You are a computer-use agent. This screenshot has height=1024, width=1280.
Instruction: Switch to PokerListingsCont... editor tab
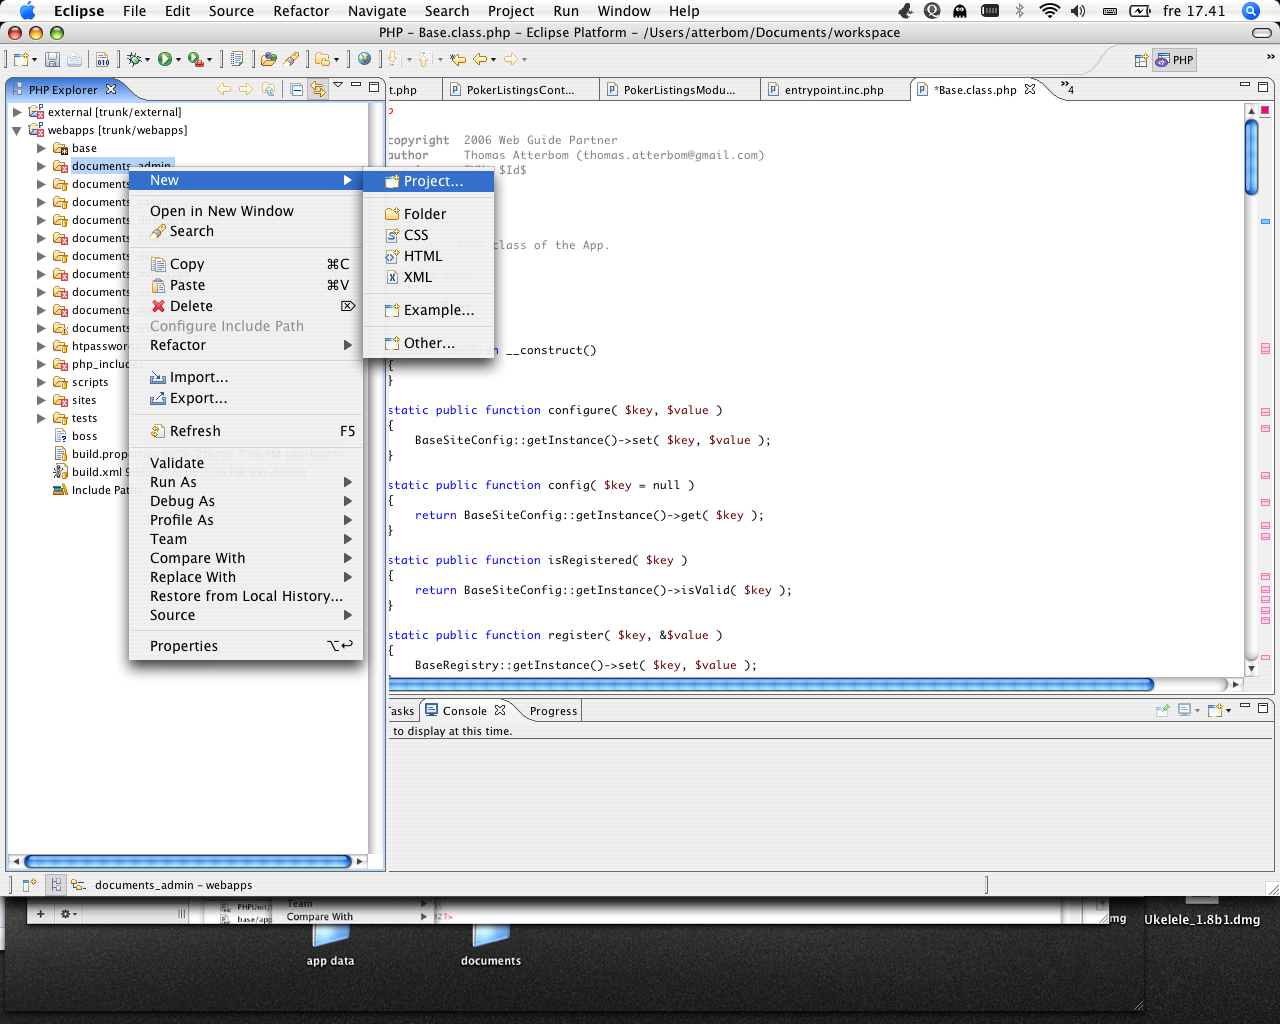(x=520, y=90)
